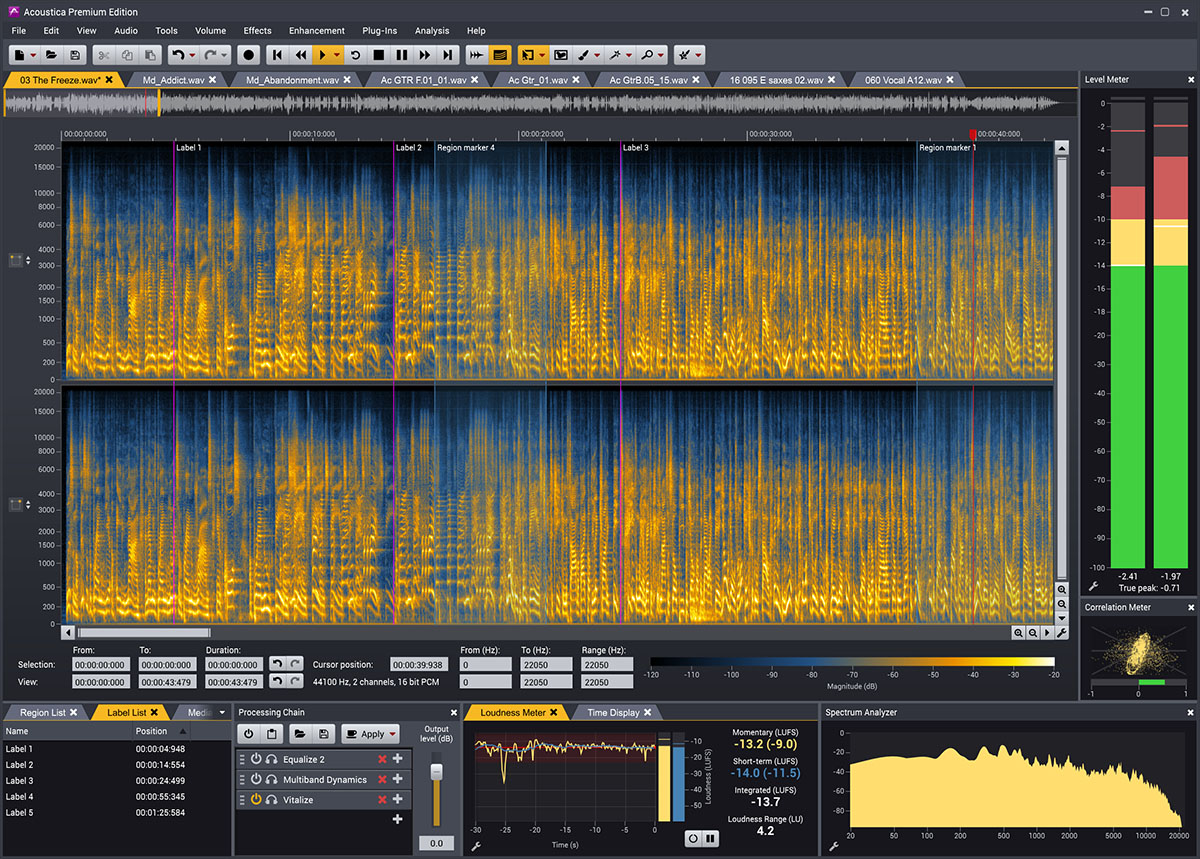Screen dimensions: 1200x859
Task: Click the marker tool icon at the toolbar end
Action: pos(683,55)
